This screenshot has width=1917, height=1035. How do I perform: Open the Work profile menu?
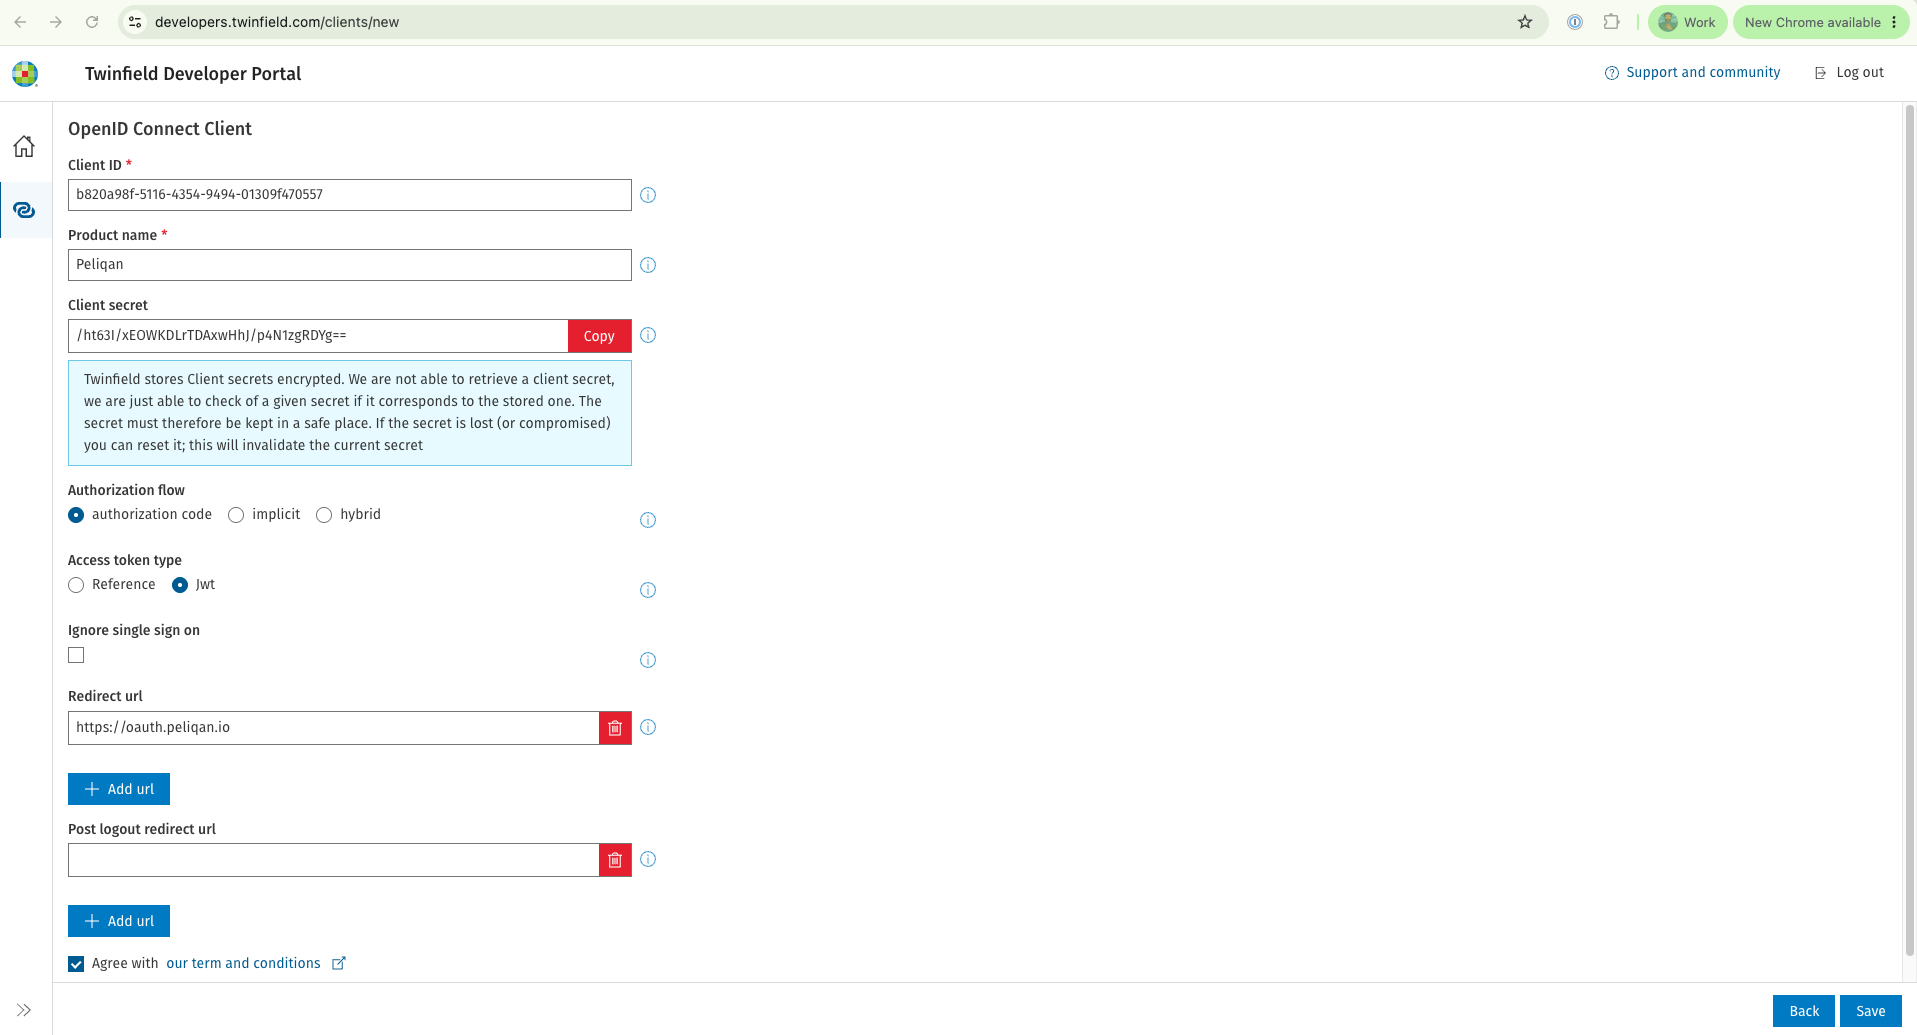point(1687,22)
